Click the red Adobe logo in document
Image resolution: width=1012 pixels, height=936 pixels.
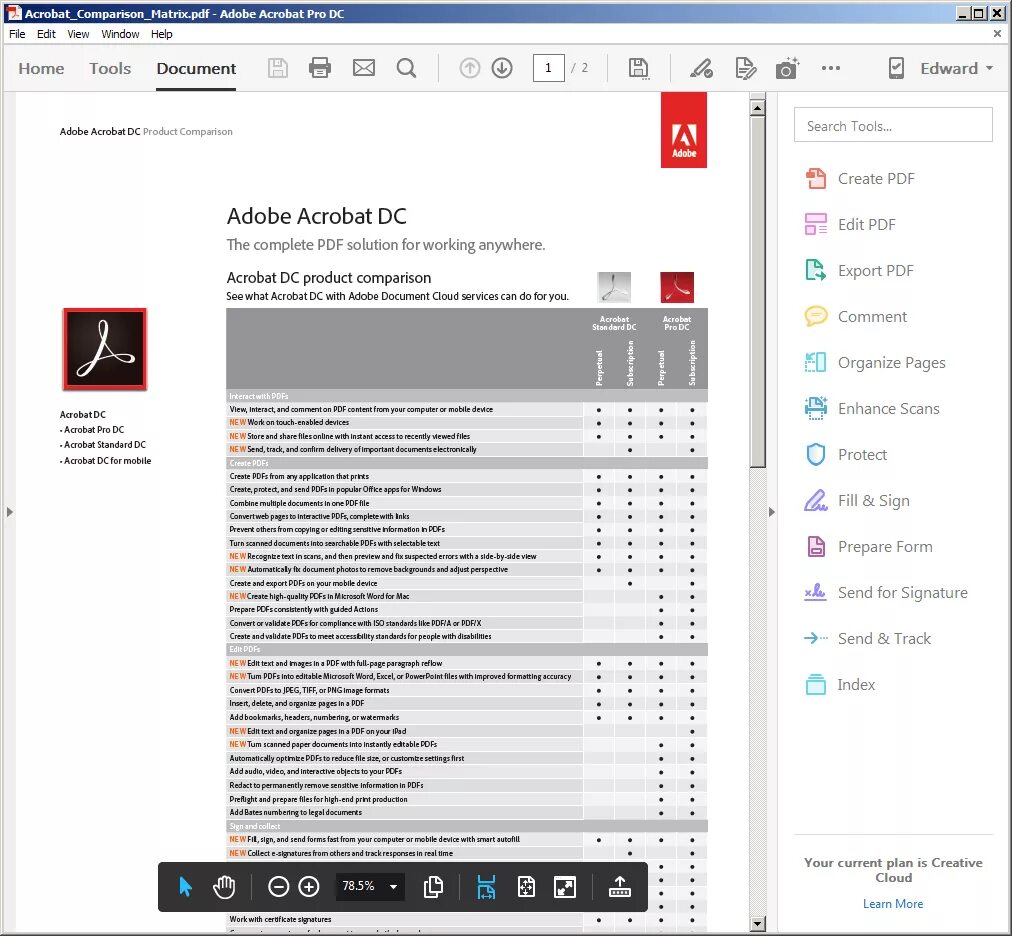tap(683, 130)
